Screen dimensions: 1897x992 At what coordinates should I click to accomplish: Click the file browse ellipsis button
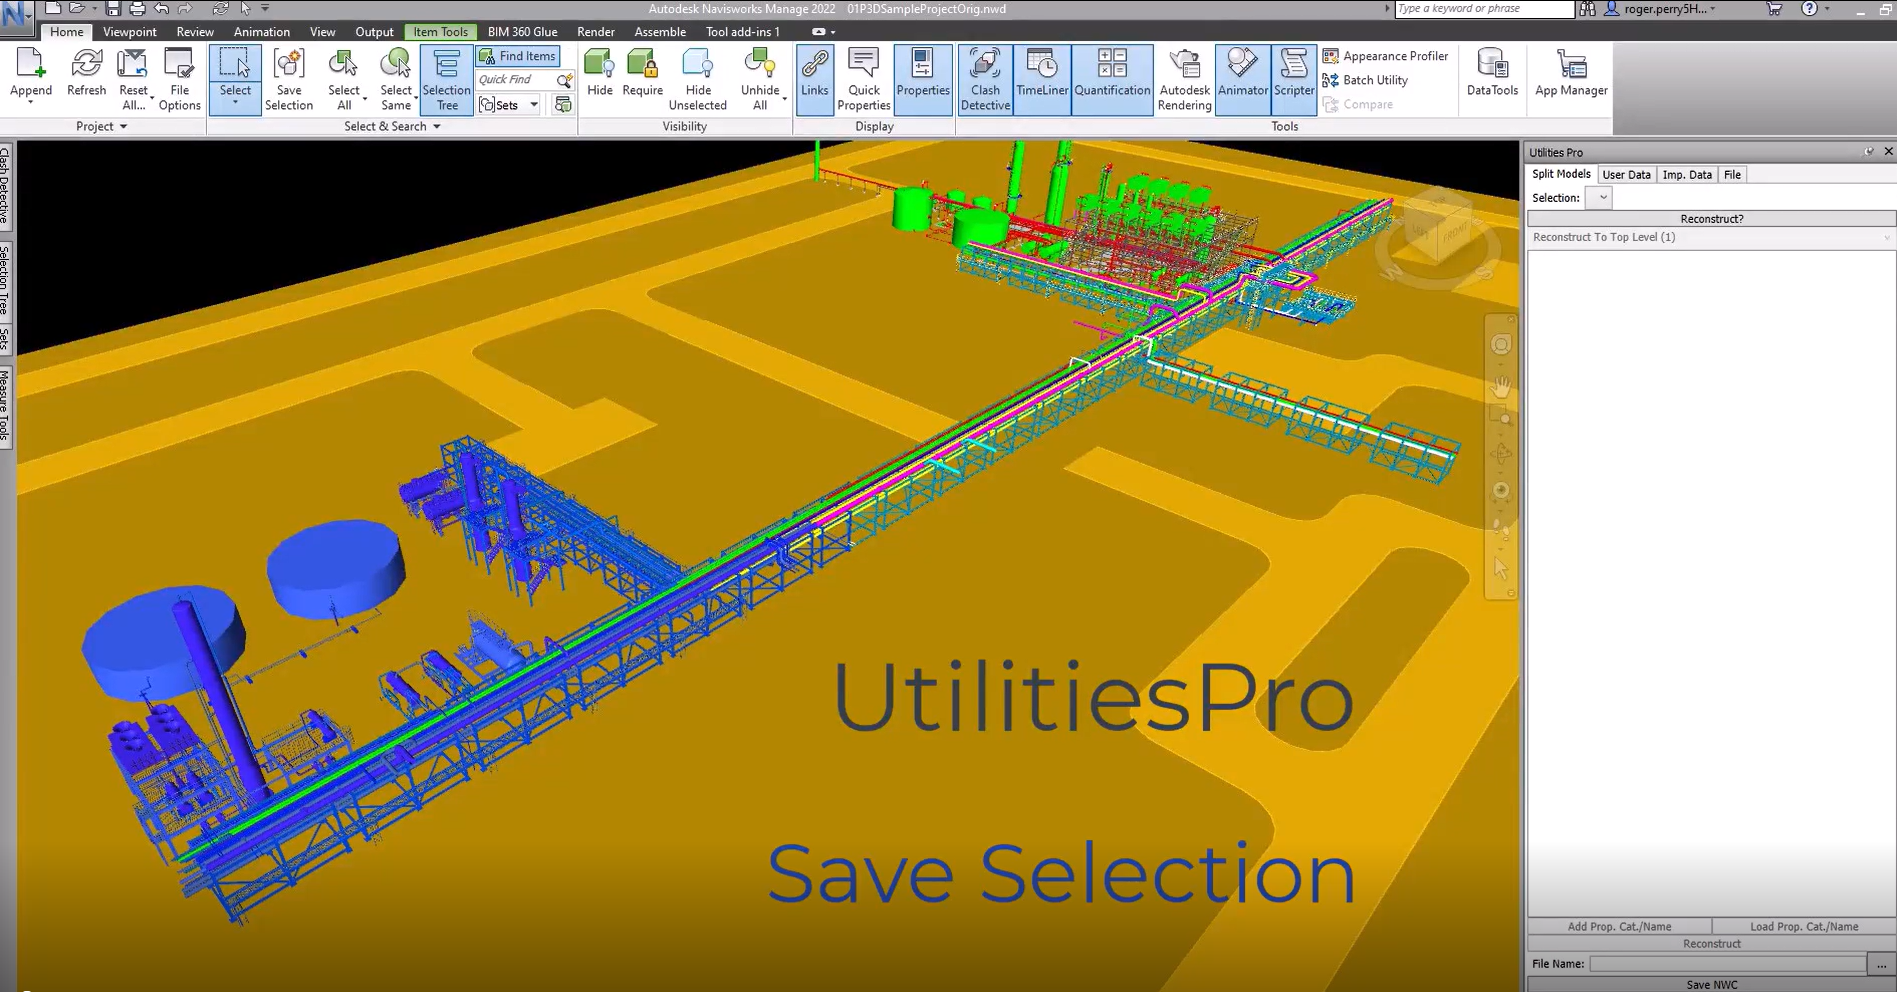tap(1881, 964)
